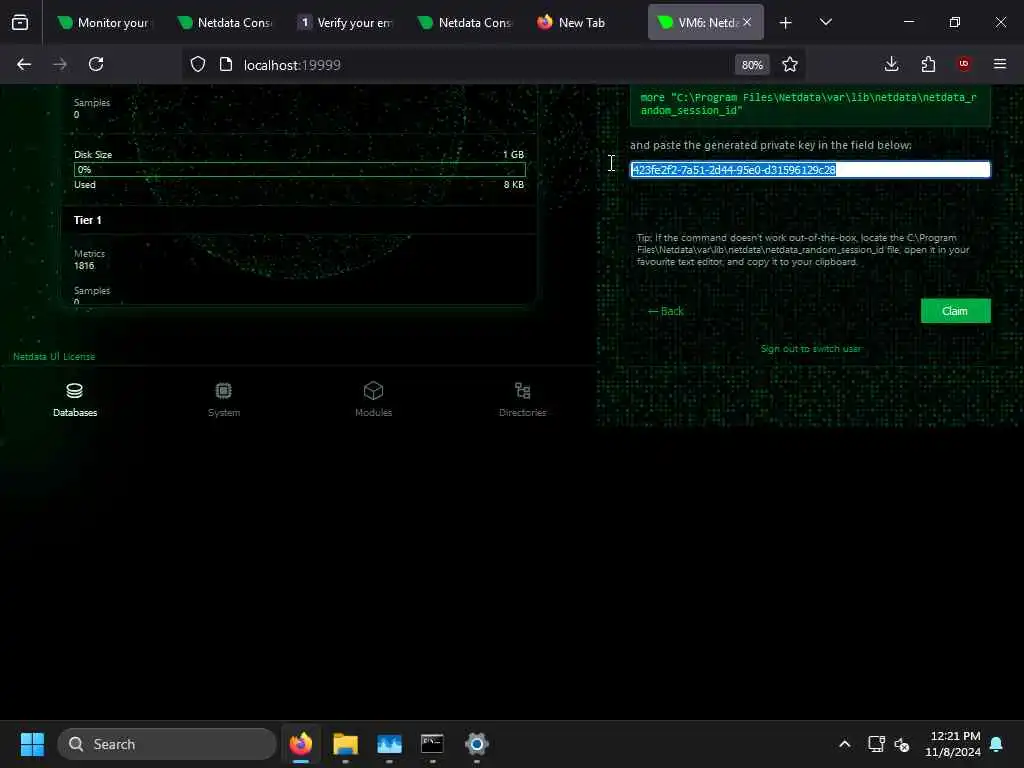
Task: Open the System section
Action: click(223, 400)
